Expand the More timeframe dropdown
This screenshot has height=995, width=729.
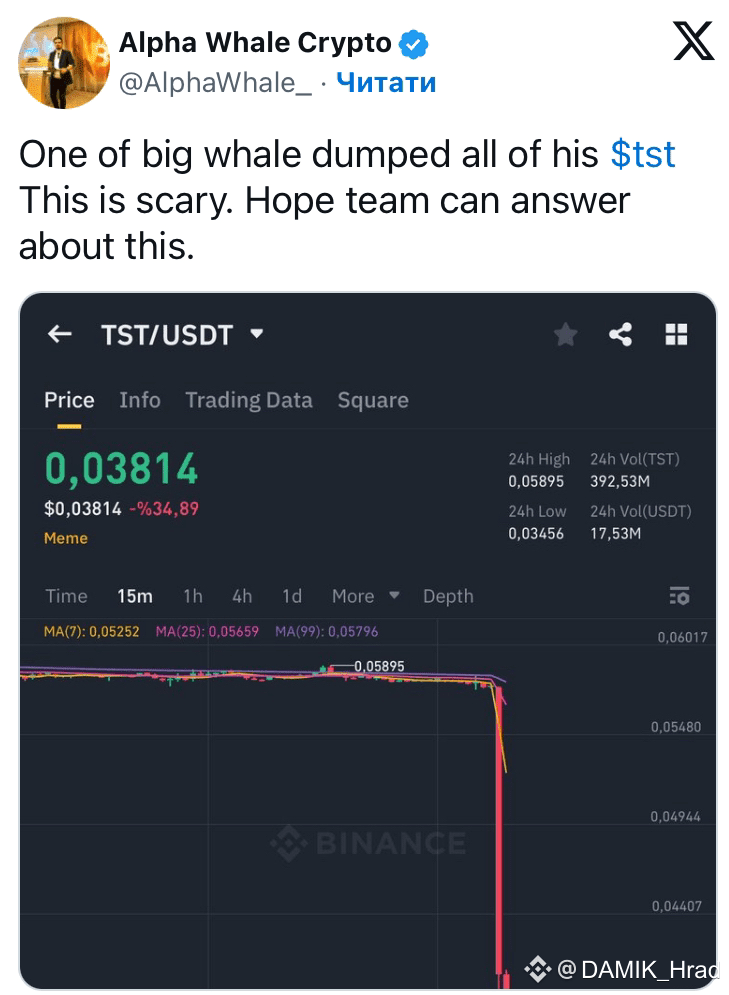pyautogui.click(x=366, y=596)
